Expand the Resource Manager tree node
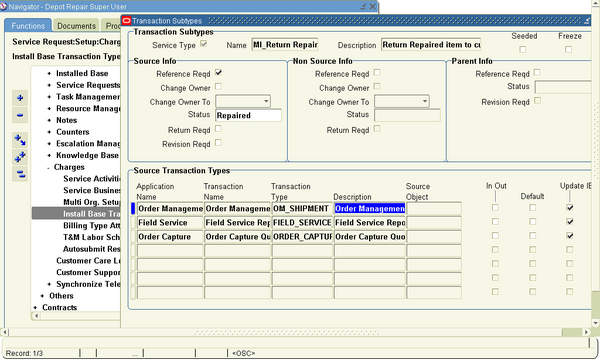600x360 pixels. (x=49, y=109)
